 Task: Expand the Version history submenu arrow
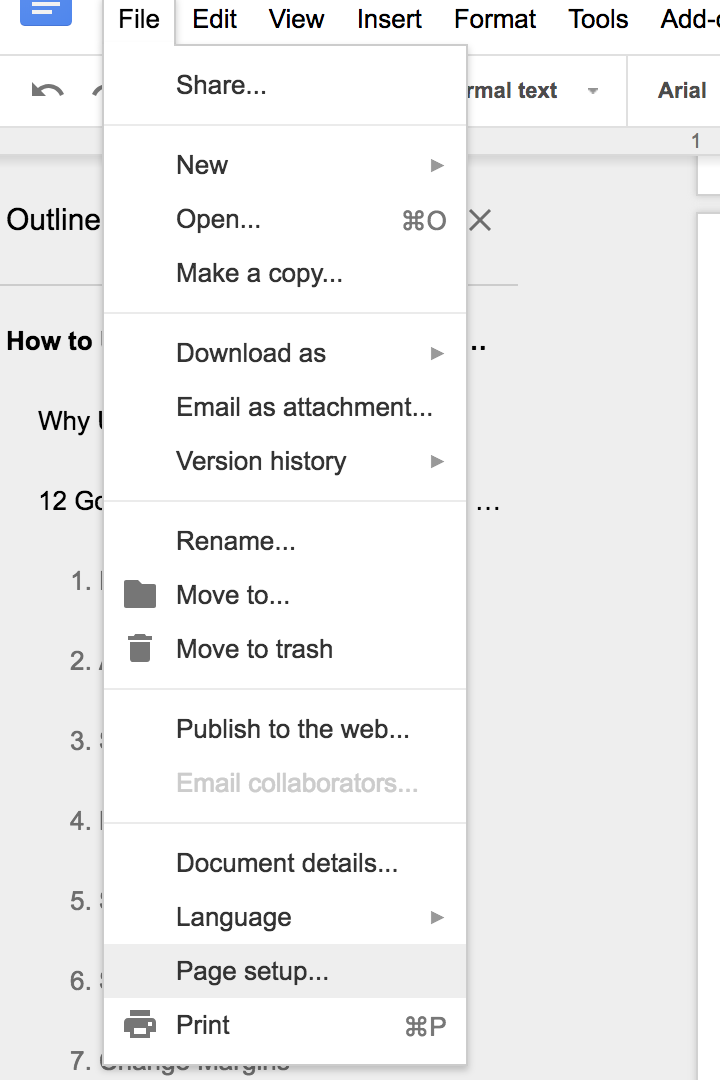click(x=437, y=461)
